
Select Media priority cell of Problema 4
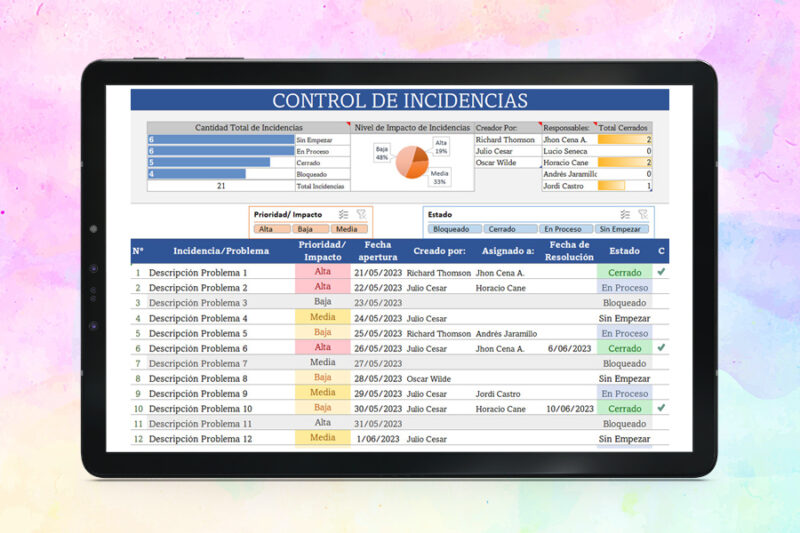click(322, 317)
